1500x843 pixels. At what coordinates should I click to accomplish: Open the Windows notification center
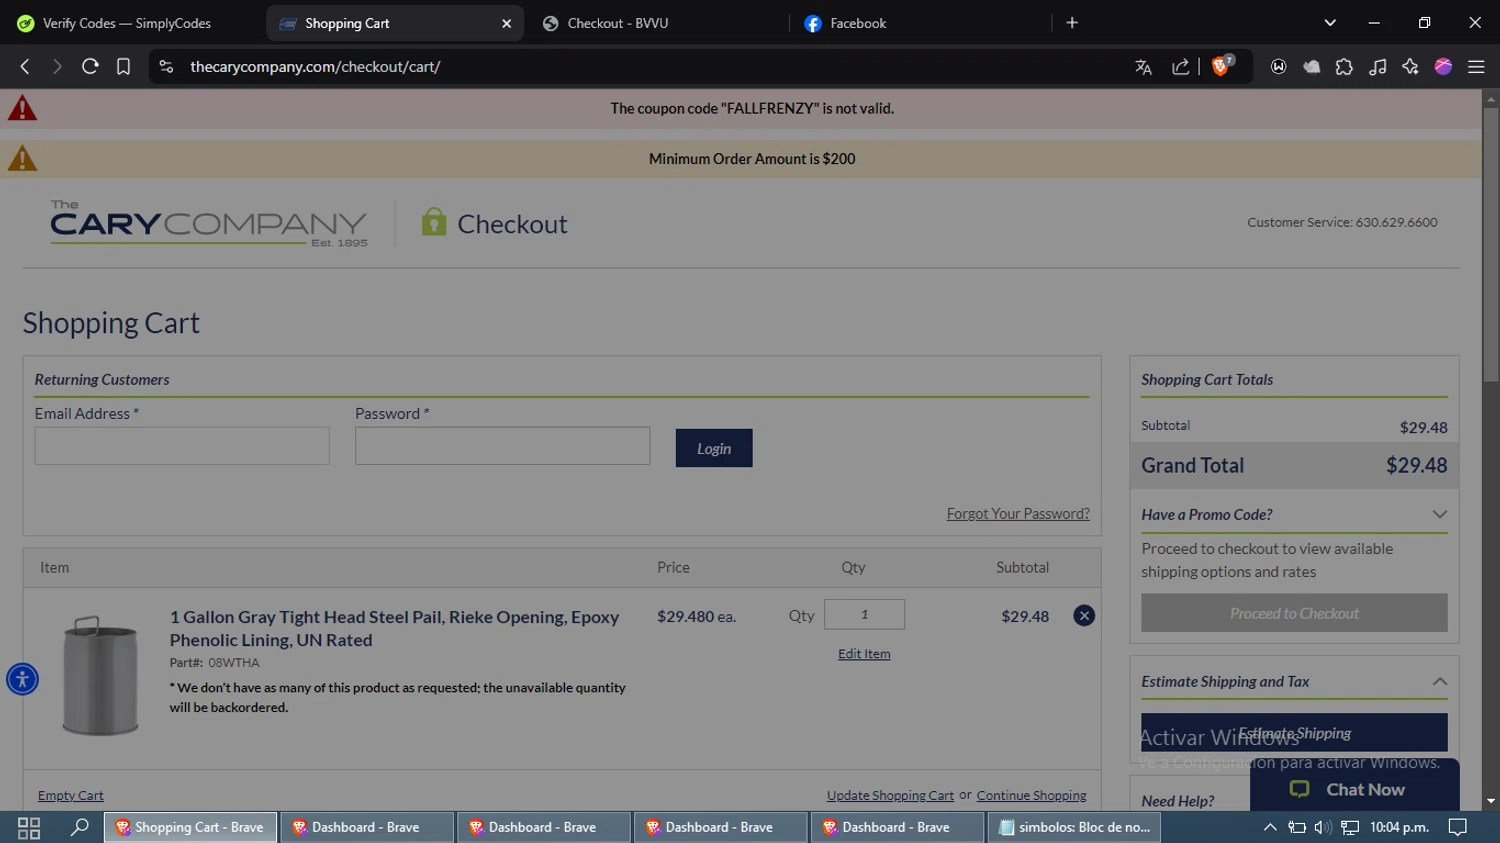pos(1458,827)
